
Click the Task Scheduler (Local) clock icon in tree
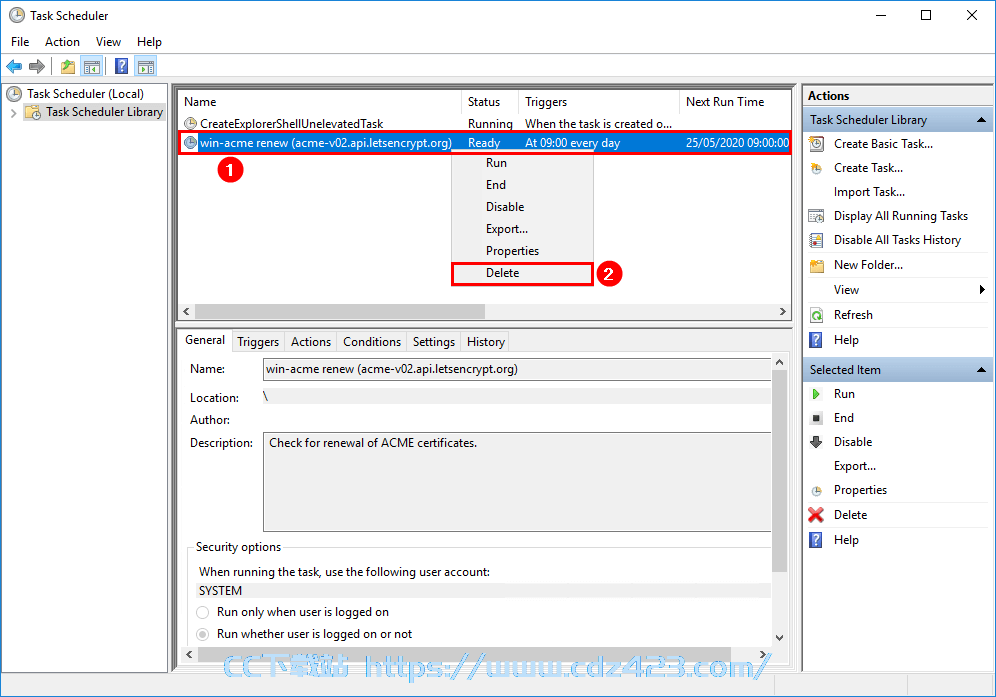coord(15,94)
